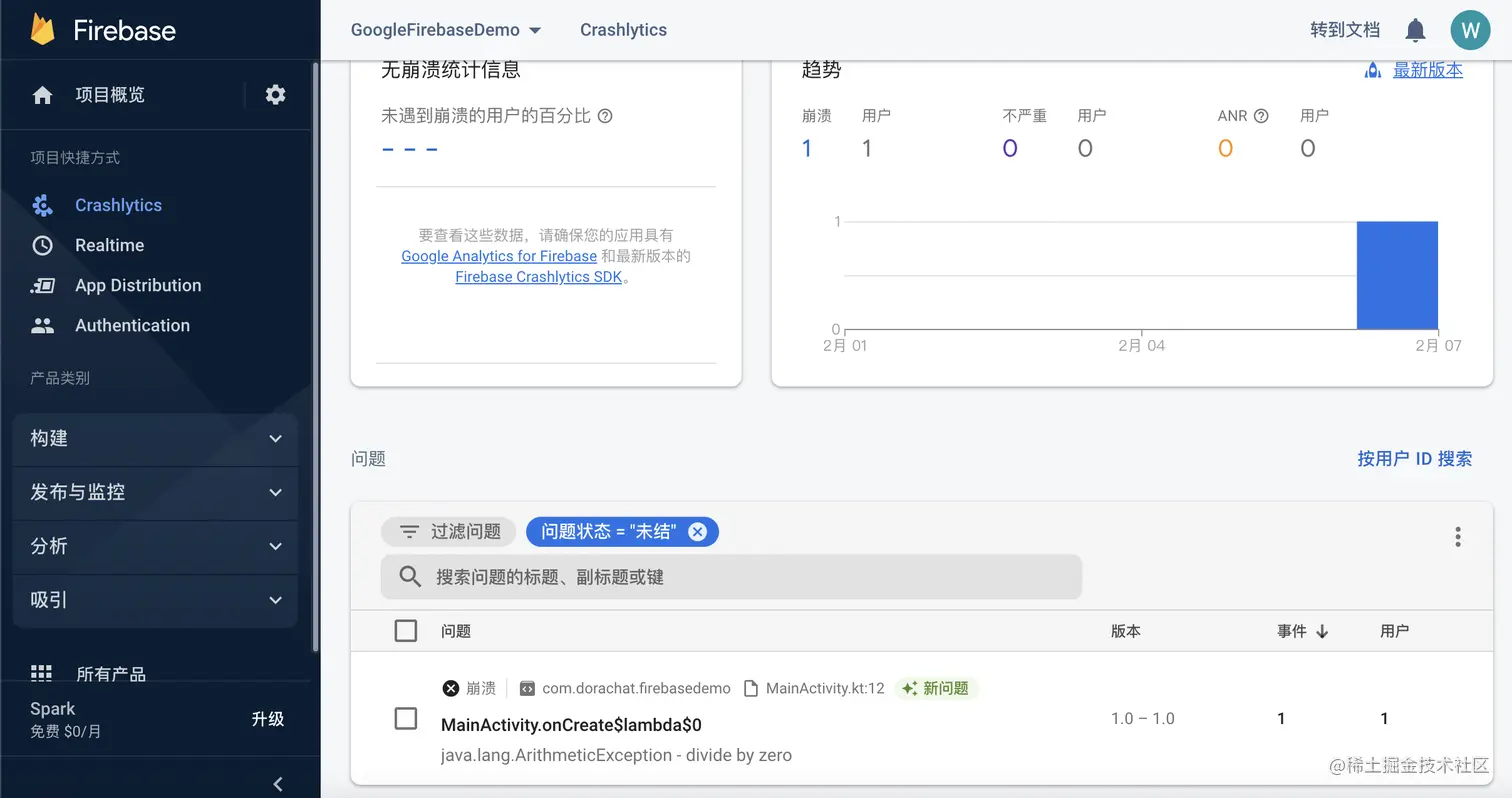The height and width of the screenshot is (798, 1512).
Task: Click the 版本 column header
Action: [1126, 631]
